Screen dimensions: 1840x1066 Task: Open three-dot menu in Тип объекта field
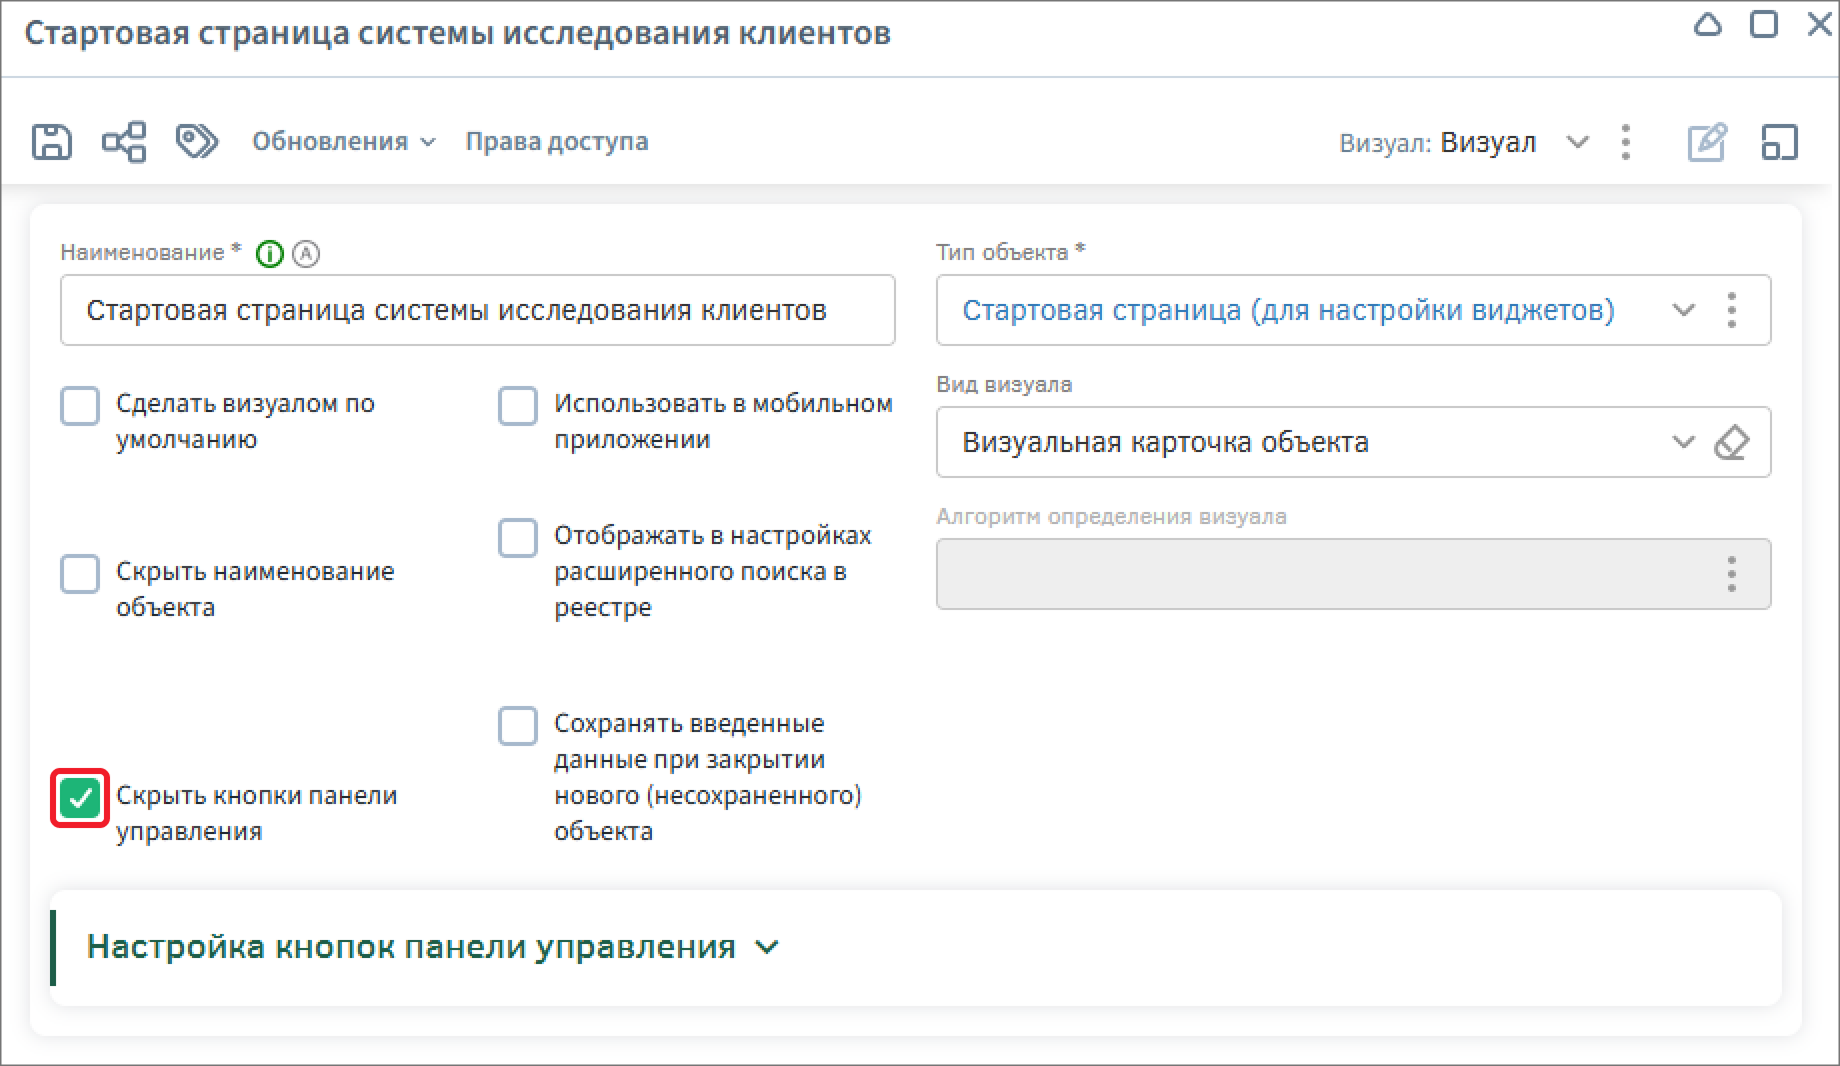1731,310
